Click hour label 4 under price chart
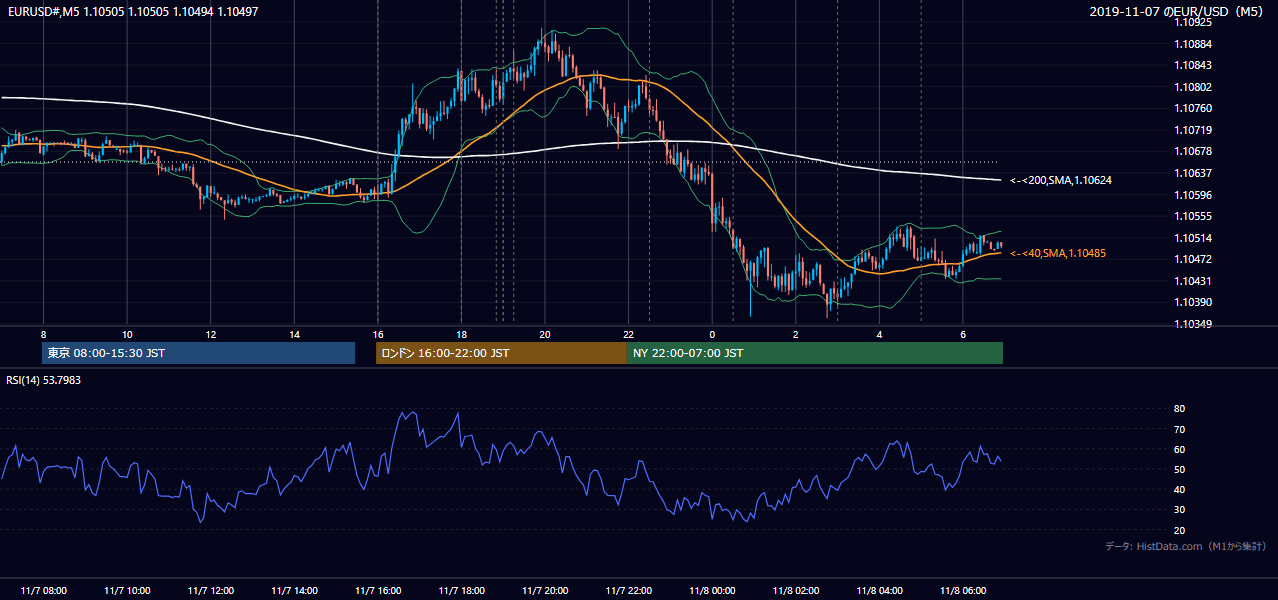1278x600 pixels. (x=880, y=334)
